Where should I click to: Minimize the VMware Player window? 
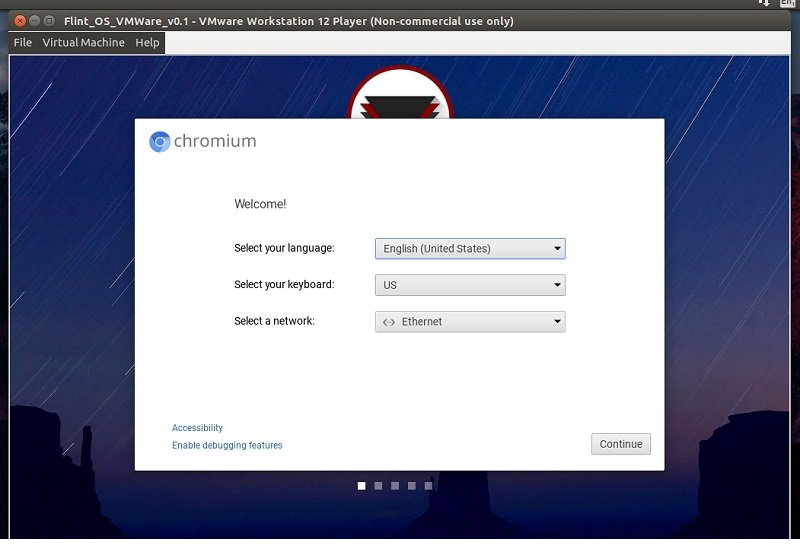[35, 21]
